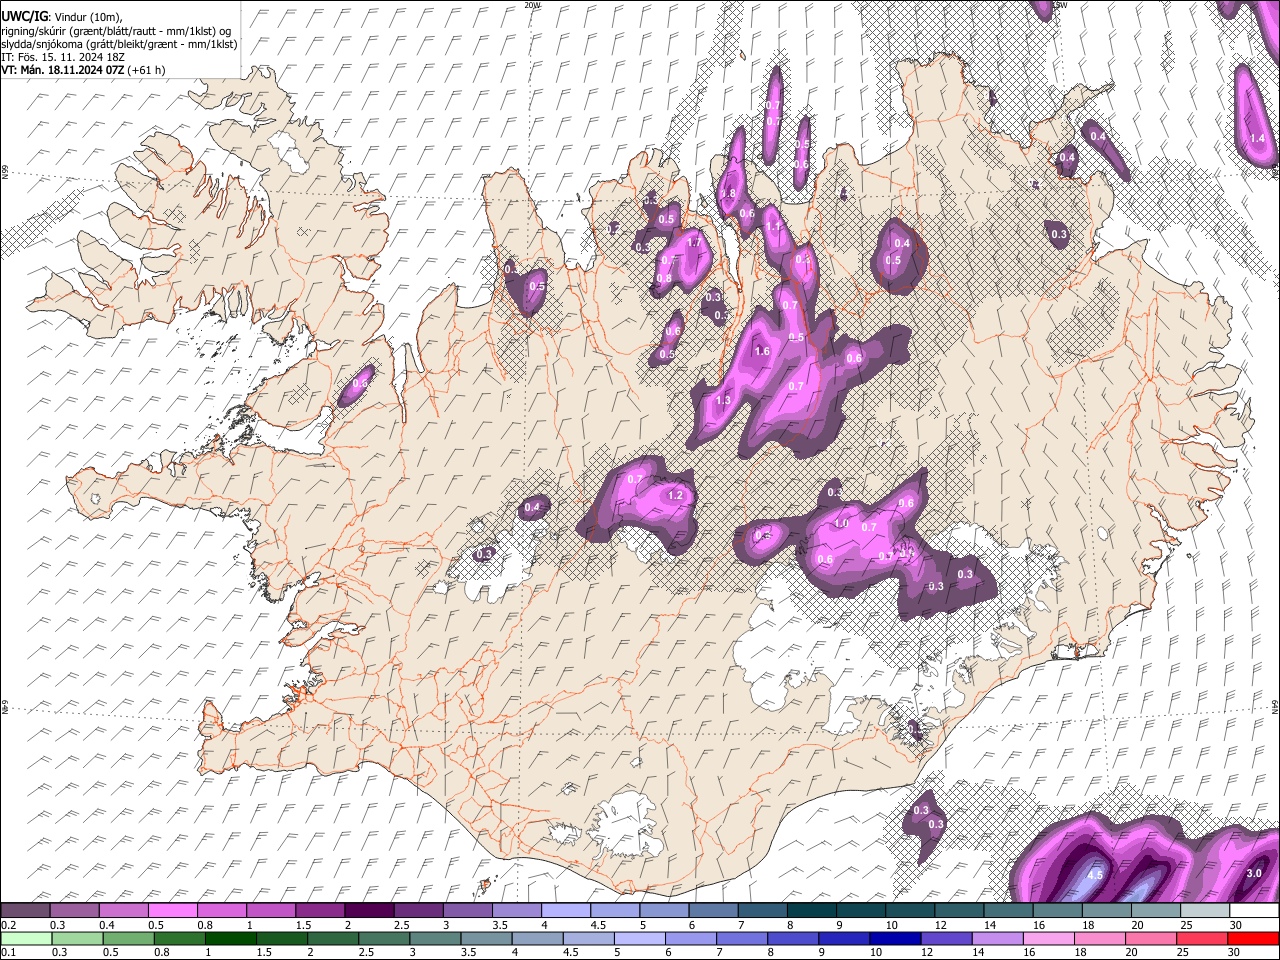
Task: Select the '2.5' label under the purple snow scale
Action: click(x=401, y=925)
